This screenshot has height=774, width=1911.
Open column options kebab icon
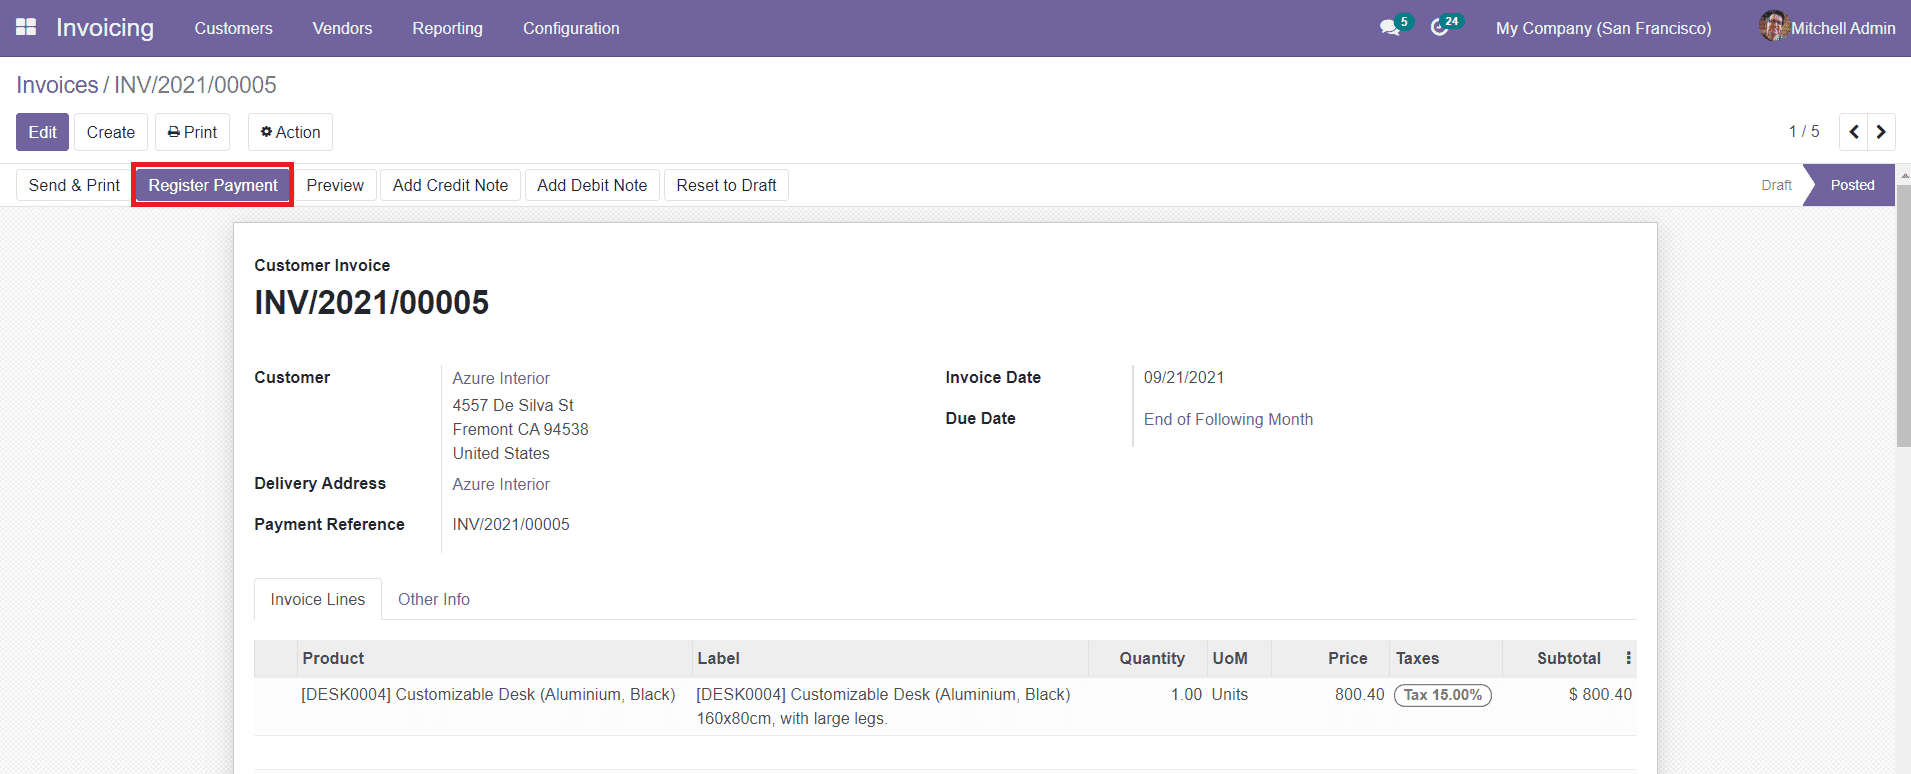[x=1628, y=658]
